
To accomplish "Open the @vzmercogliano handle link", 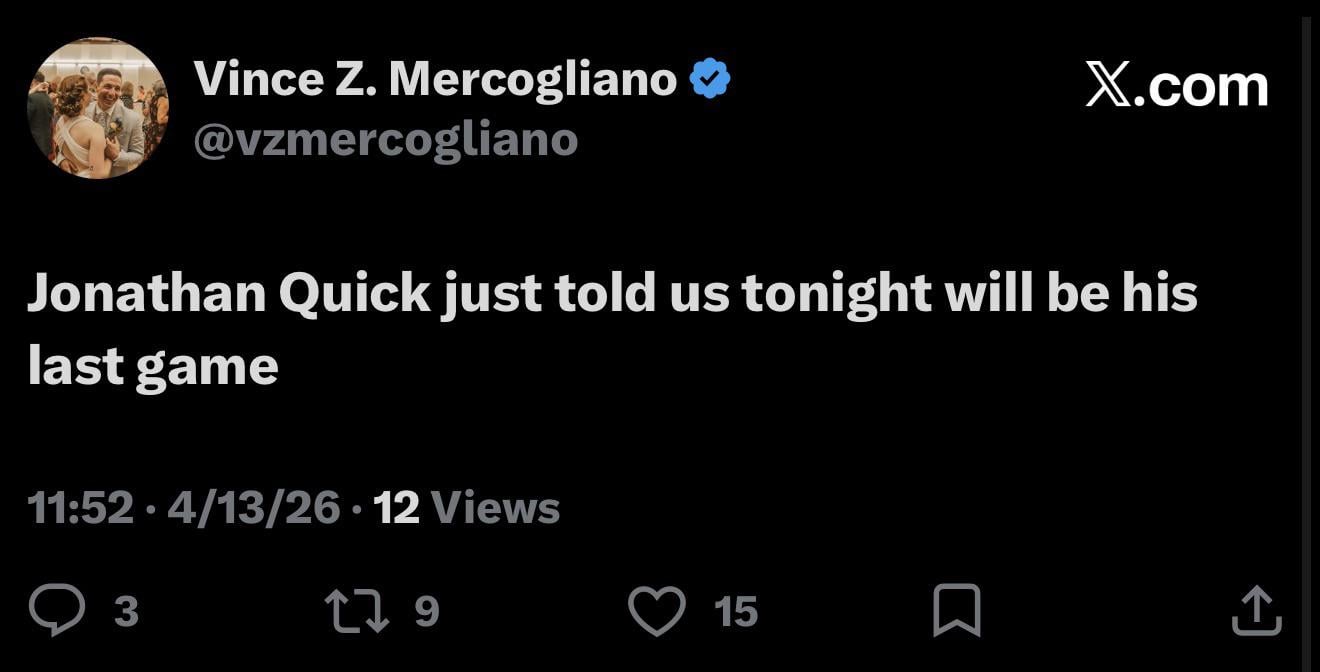I will pos(386,139).
